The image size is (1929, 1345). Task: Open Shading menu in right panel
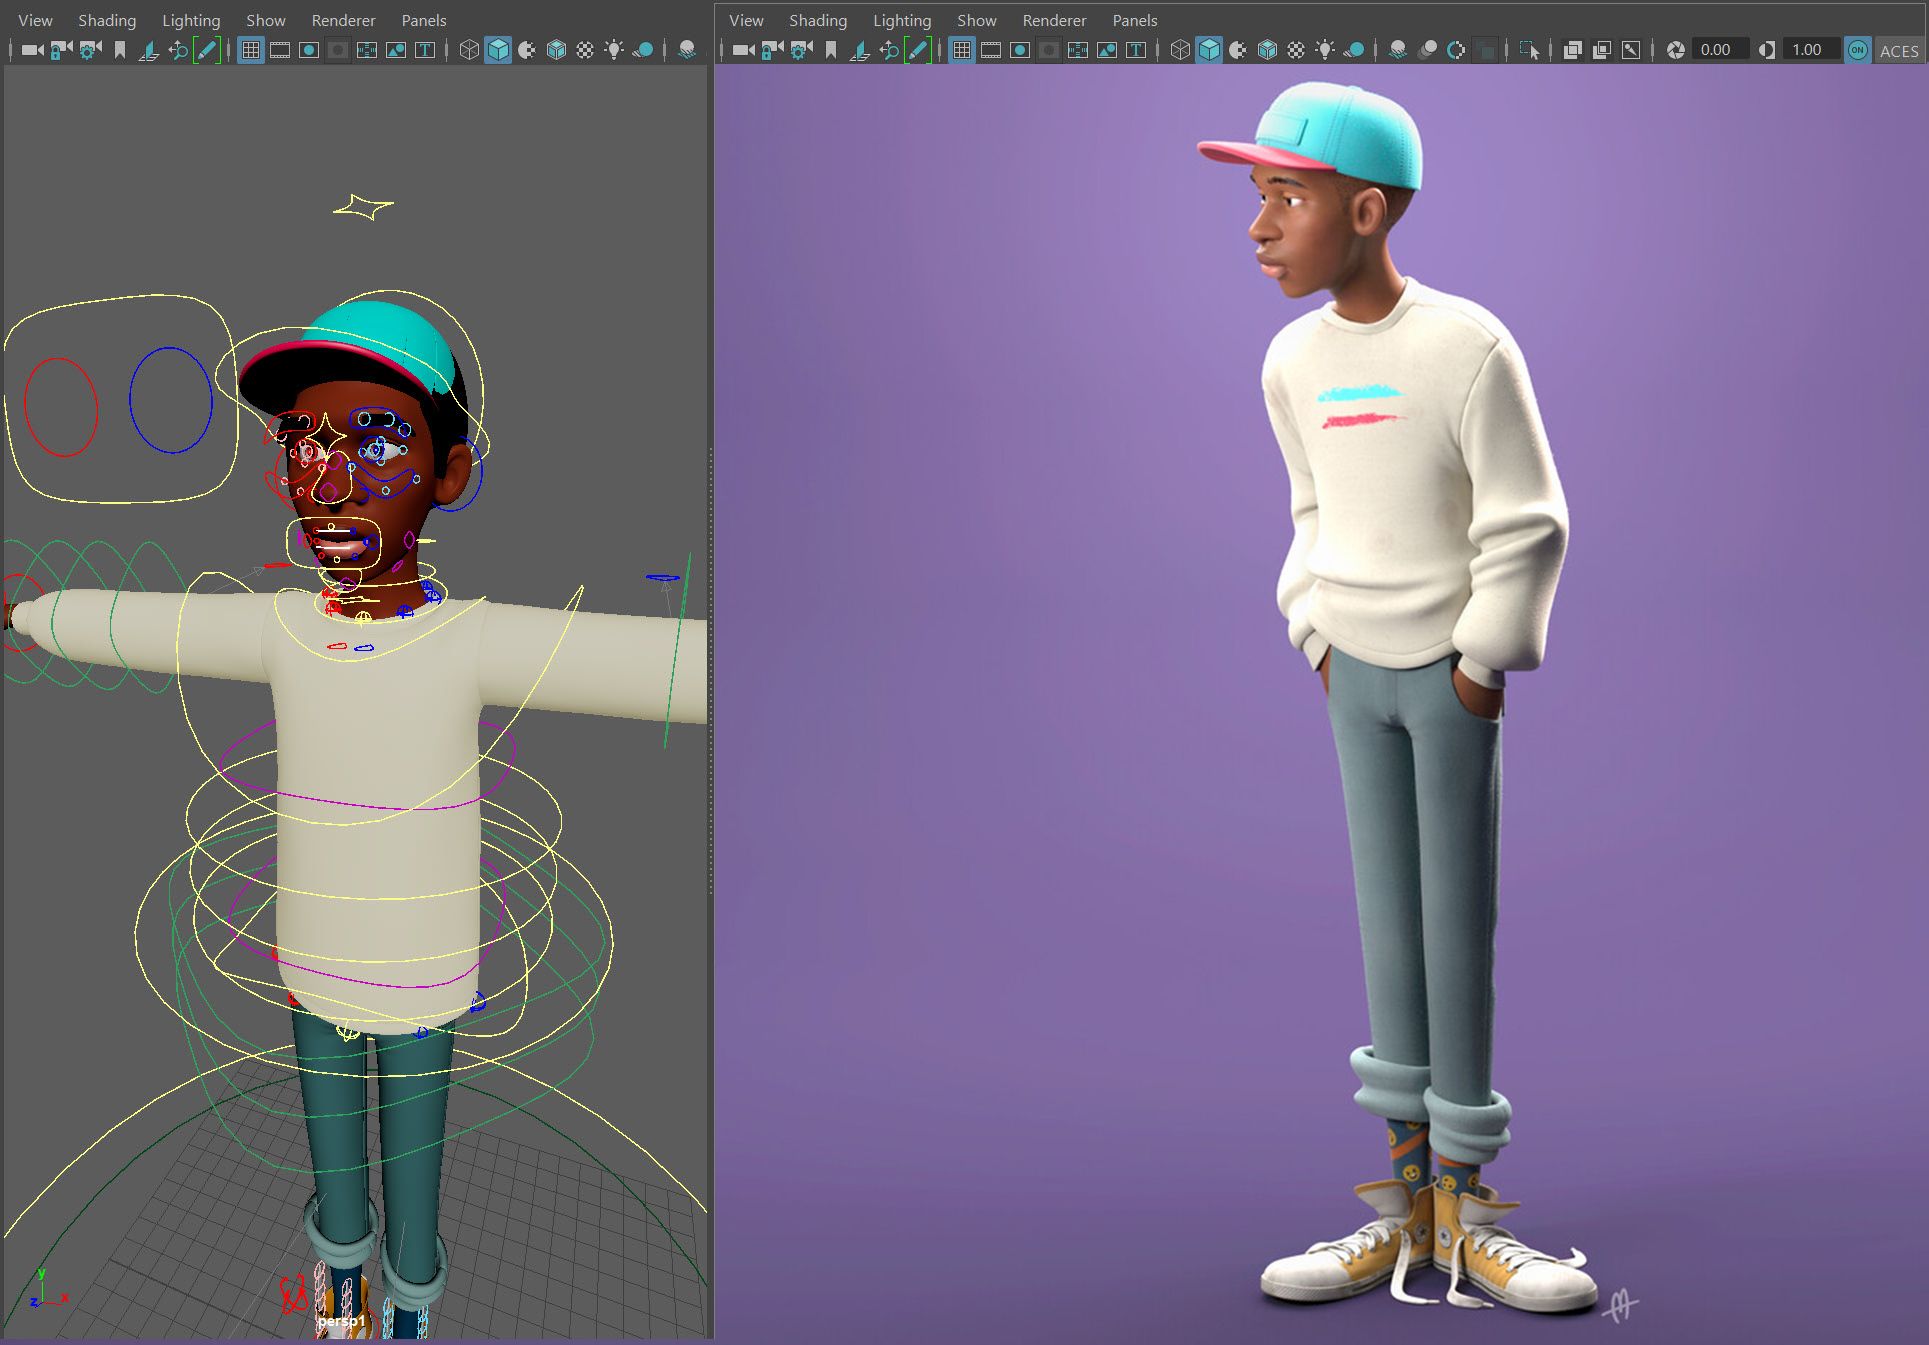click(818, 20)
